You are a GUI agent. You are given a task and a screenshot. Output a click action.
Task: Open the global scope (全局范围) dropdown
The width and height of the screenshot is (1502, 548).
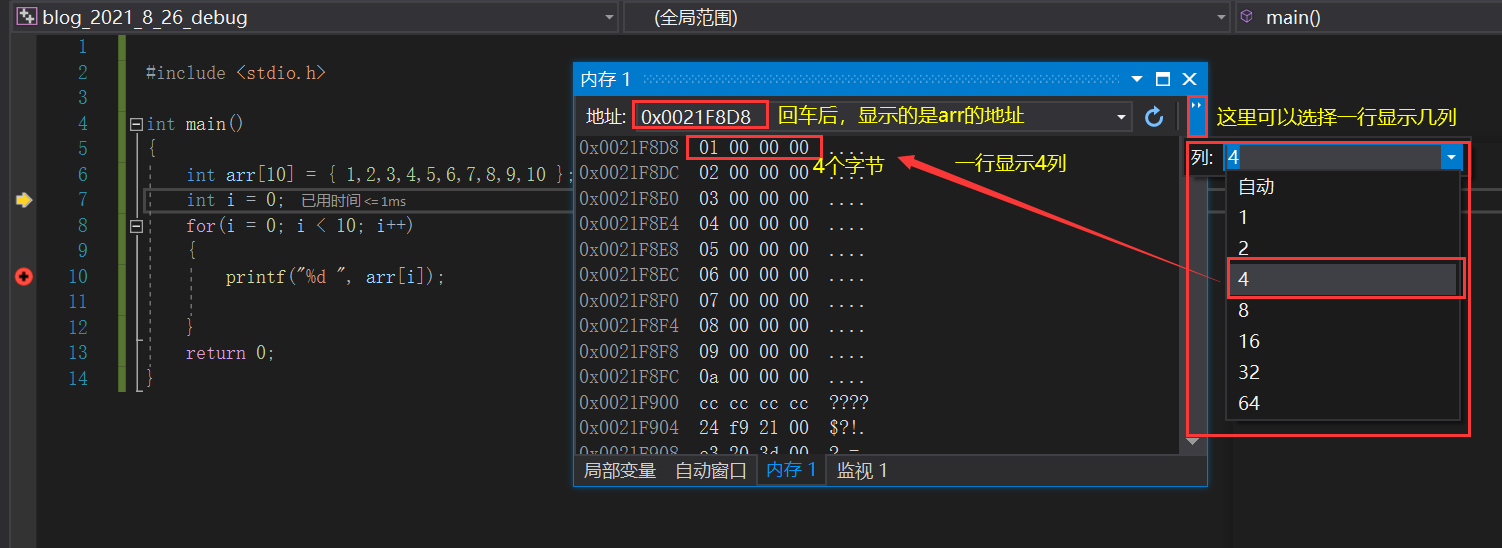(1221, 17)
